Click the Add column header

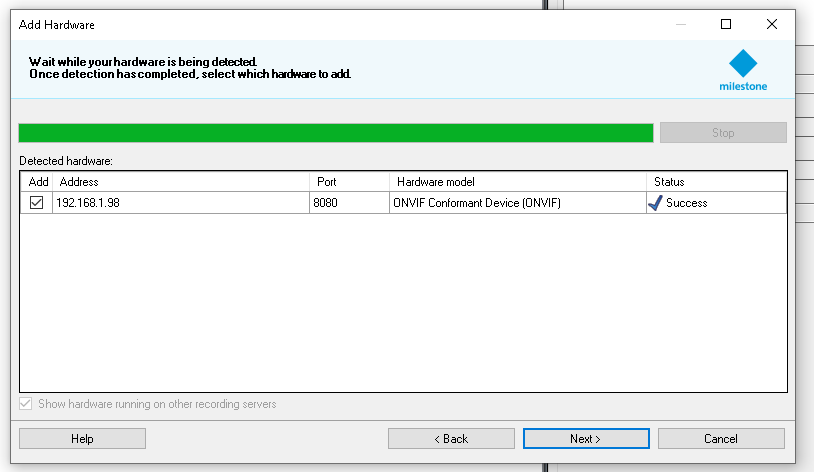(38, 182)
